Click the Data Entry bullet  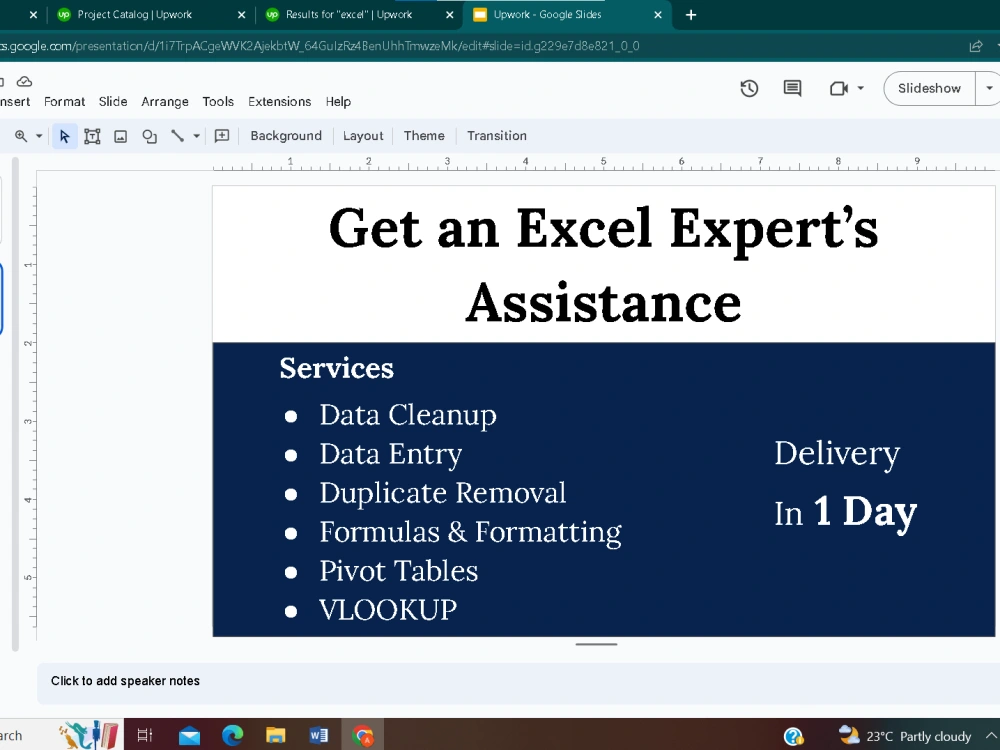pyautogui.click(x=391, y=454)
